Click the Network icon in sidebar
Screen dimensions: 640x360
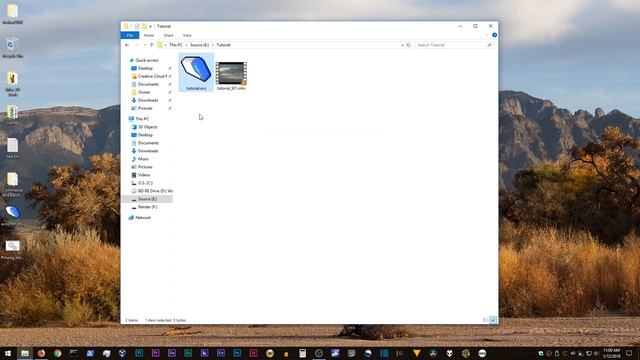[131, 218]
